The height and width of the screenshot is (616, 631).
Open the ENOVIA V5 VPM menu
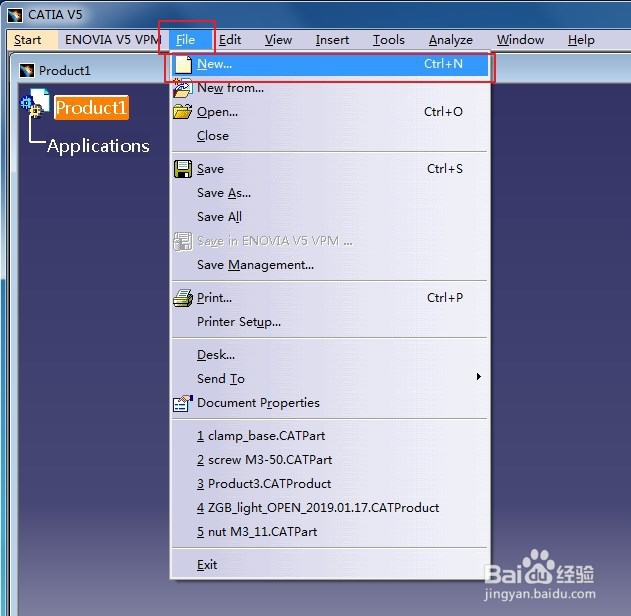[113, 40]
